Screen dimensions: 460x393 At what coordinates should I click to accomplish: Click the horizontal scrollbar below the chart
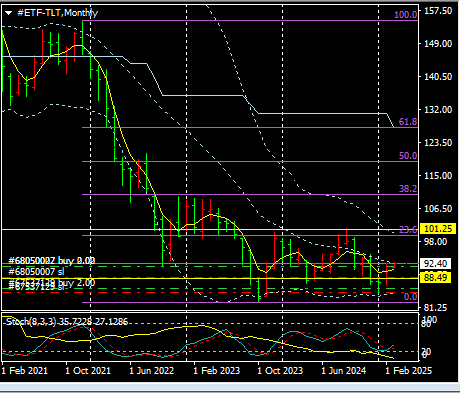pos(230,387)
